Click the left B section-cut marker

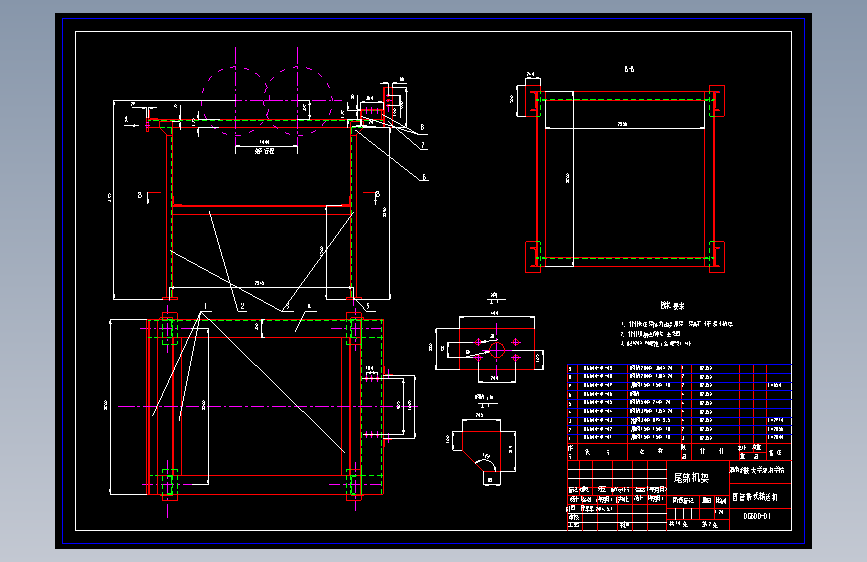point(140,195)
